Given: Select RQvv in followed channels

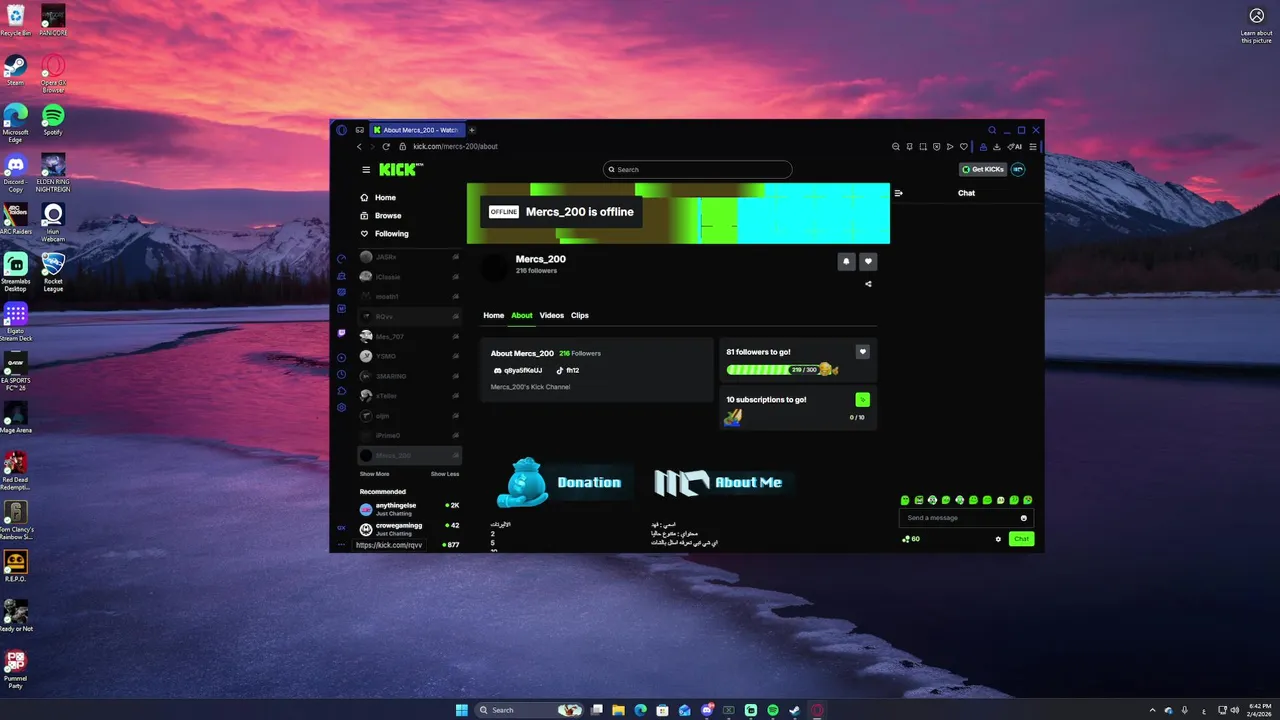Looking at the screenshot, I should [410, 316].
